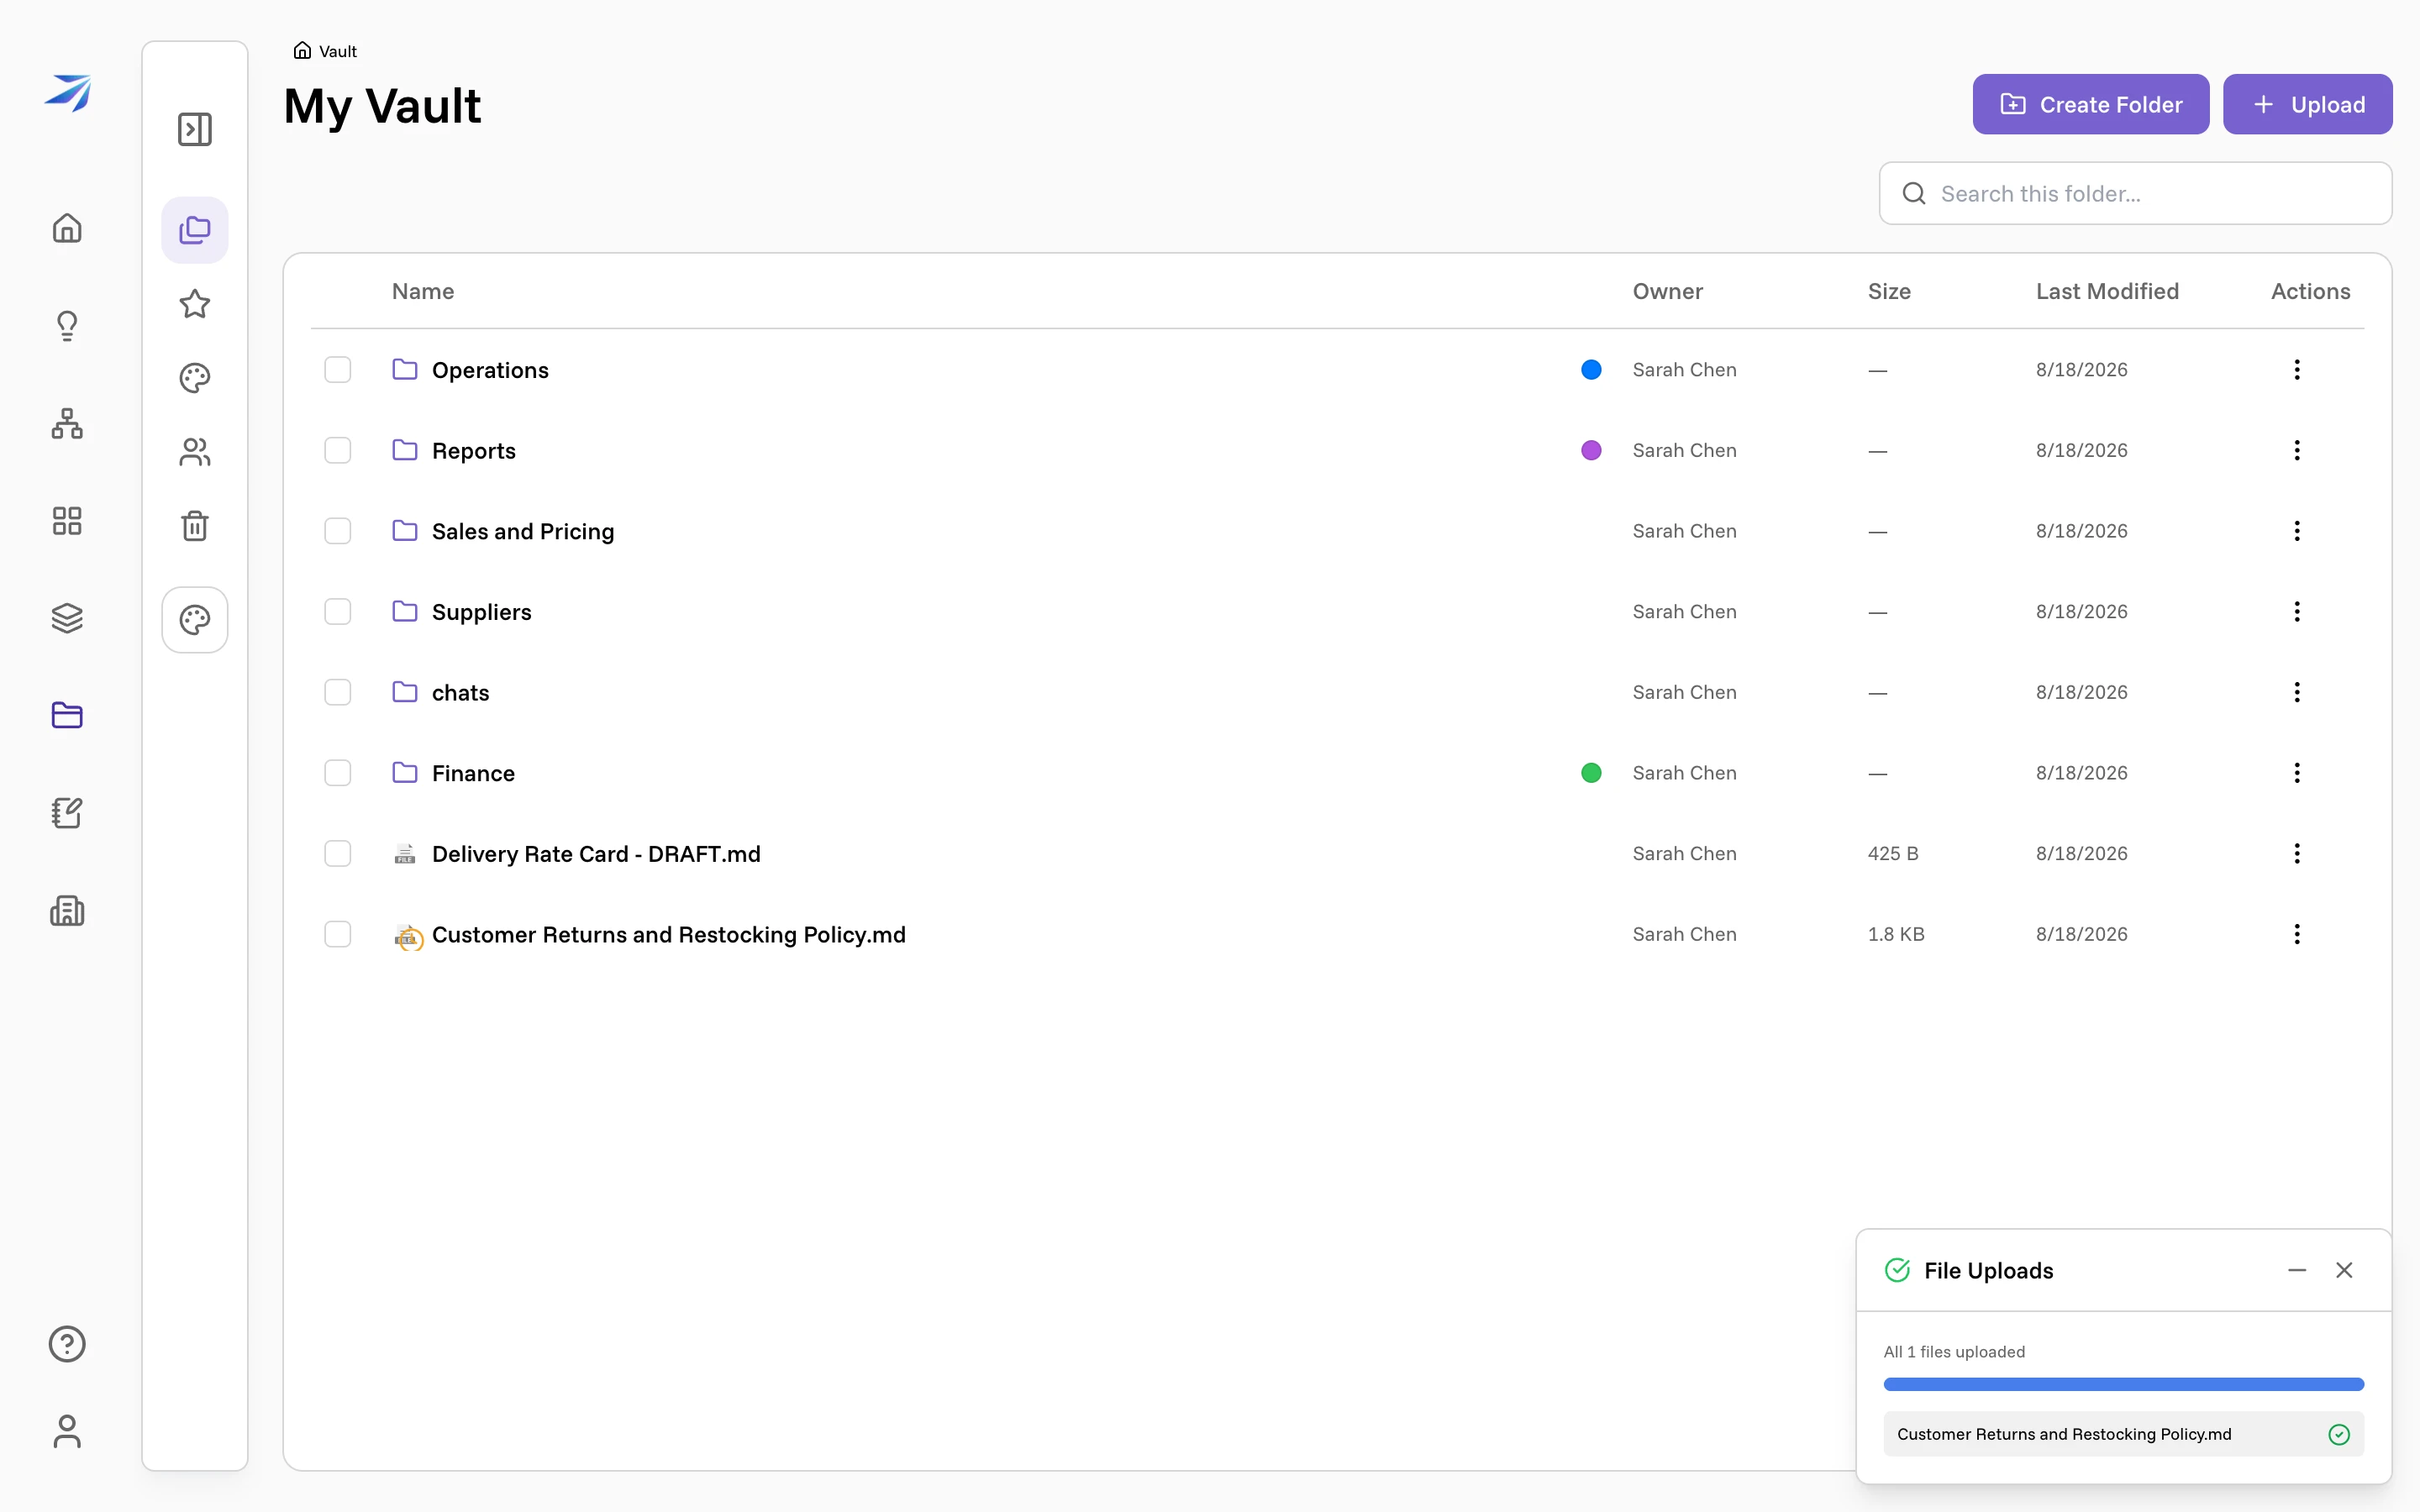This screenshot has height=1512, width=2420.
Task: Open actions menu for Finance
Action: coord(2297,773)
